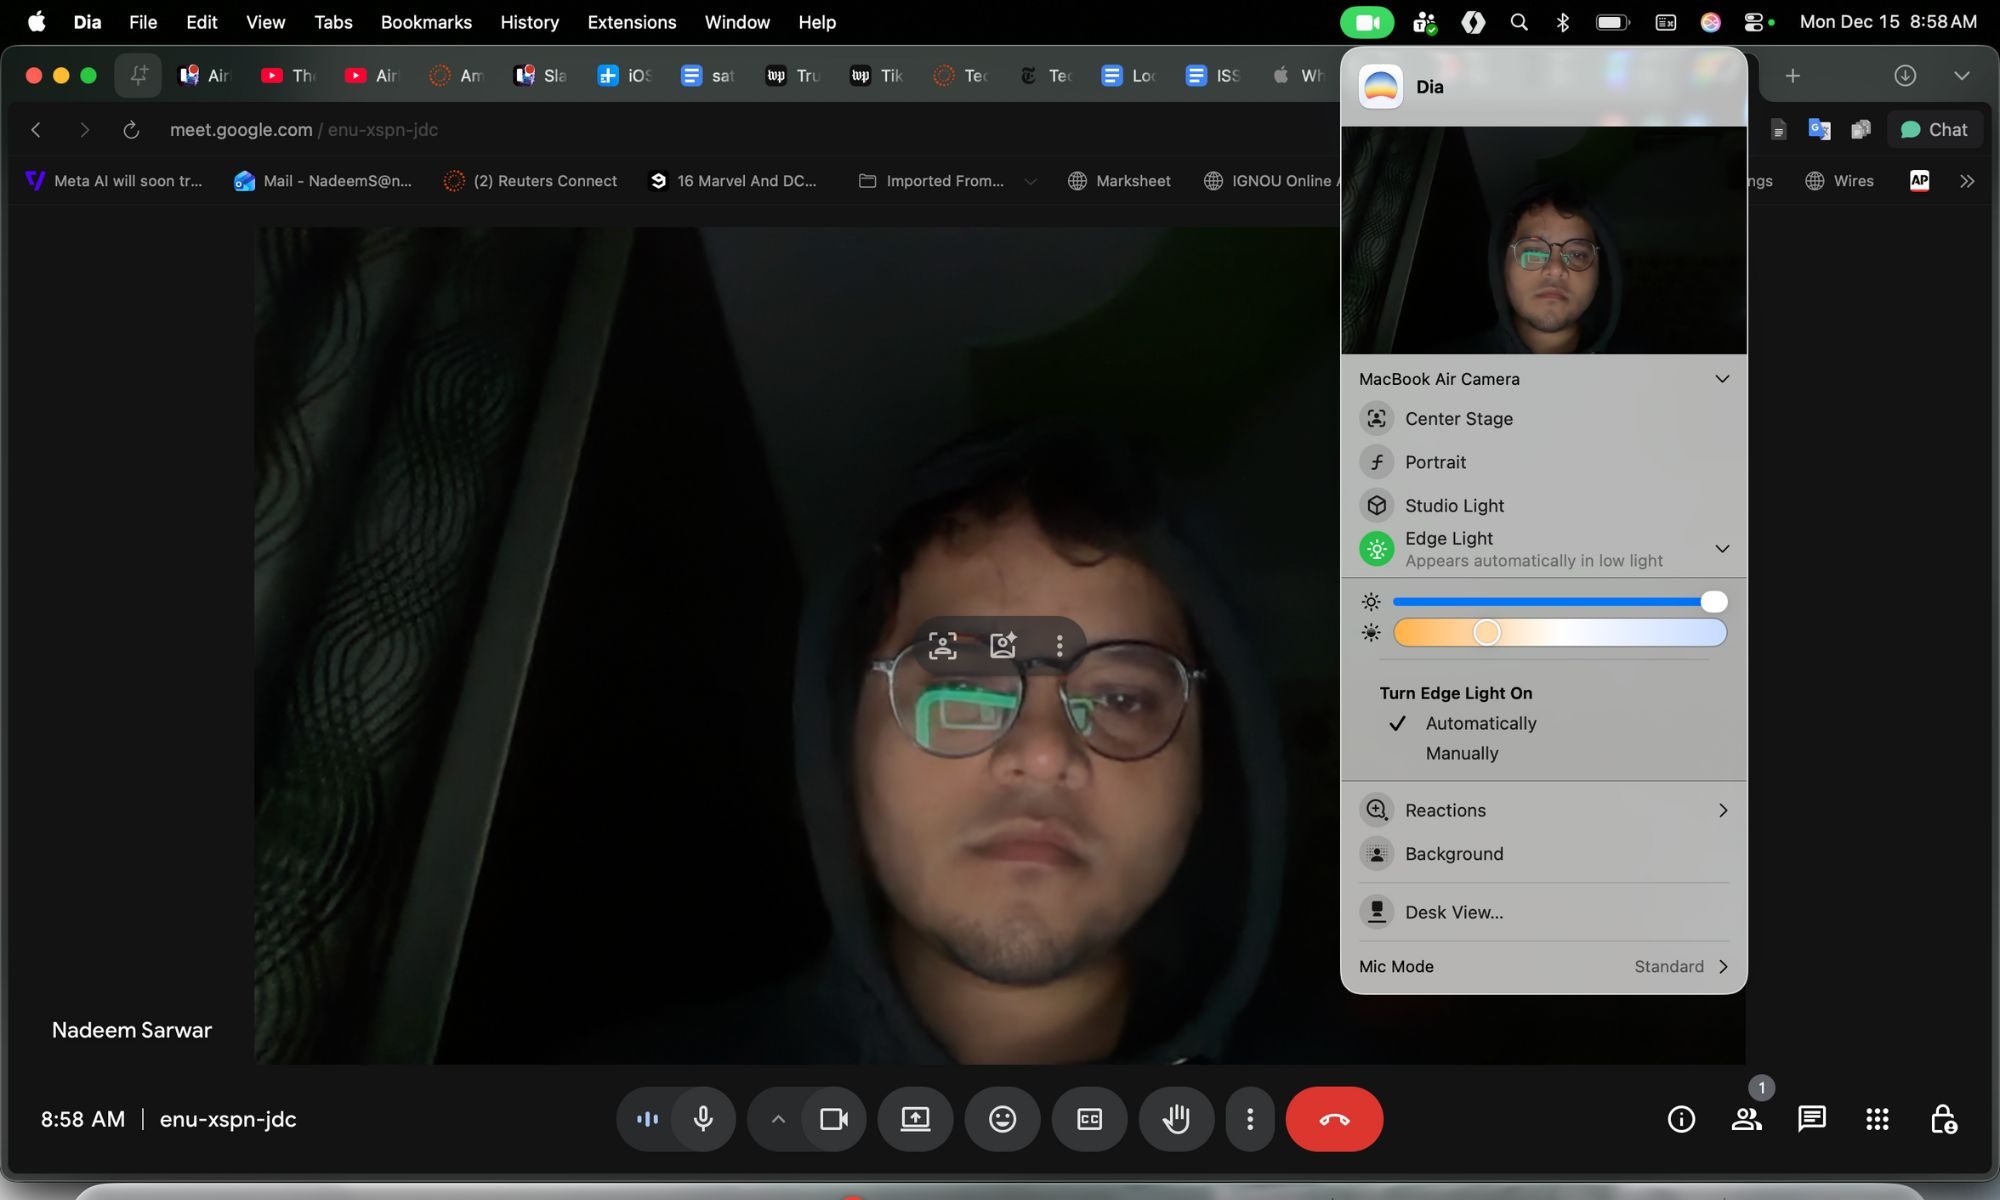Collapse the Edge Light options chevron

(1722, 548)
